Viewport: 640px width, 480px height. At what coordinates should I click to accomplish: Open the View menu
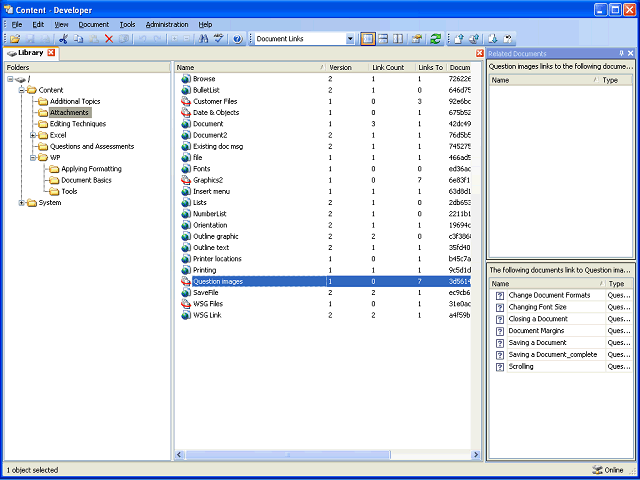(61, 24)
